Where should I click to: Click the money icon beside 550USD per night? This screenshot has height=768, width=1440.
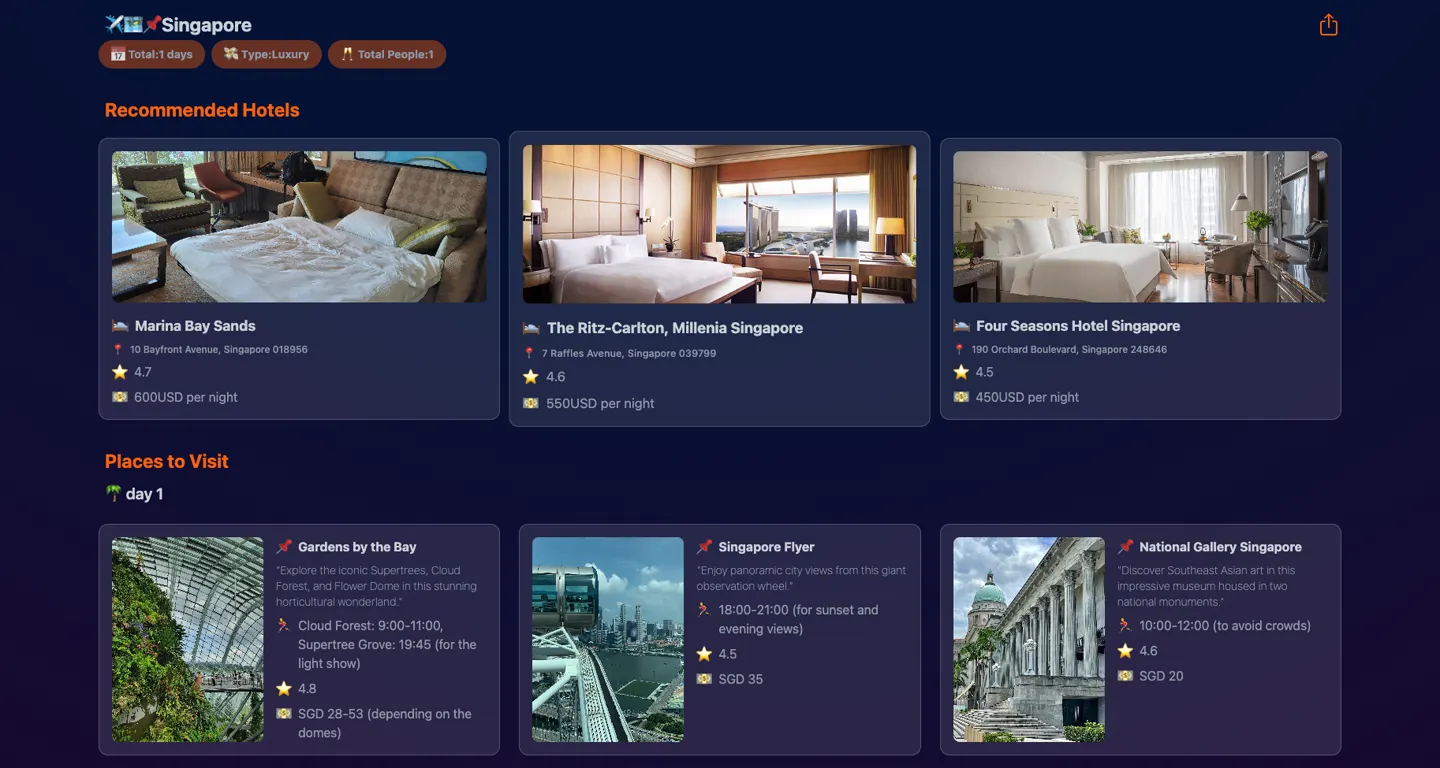click(x=531, y=403)
